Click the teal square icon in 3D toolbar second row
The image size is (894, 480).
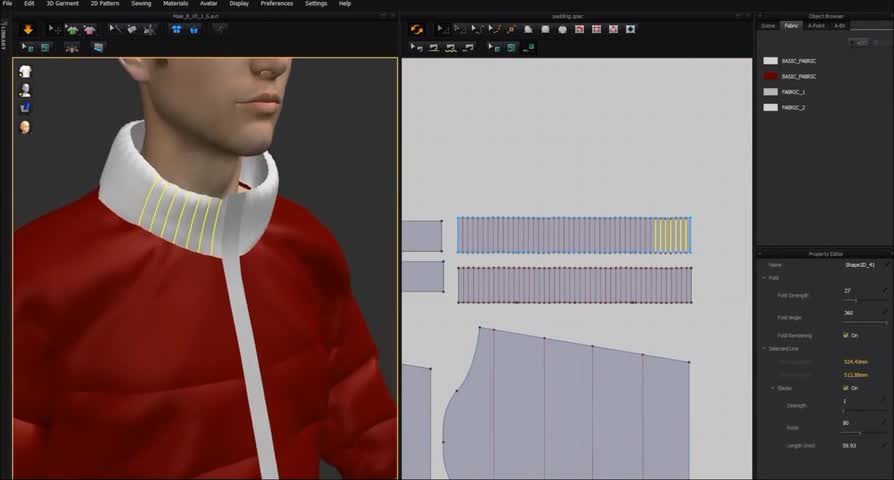click(x=44, y=48)
